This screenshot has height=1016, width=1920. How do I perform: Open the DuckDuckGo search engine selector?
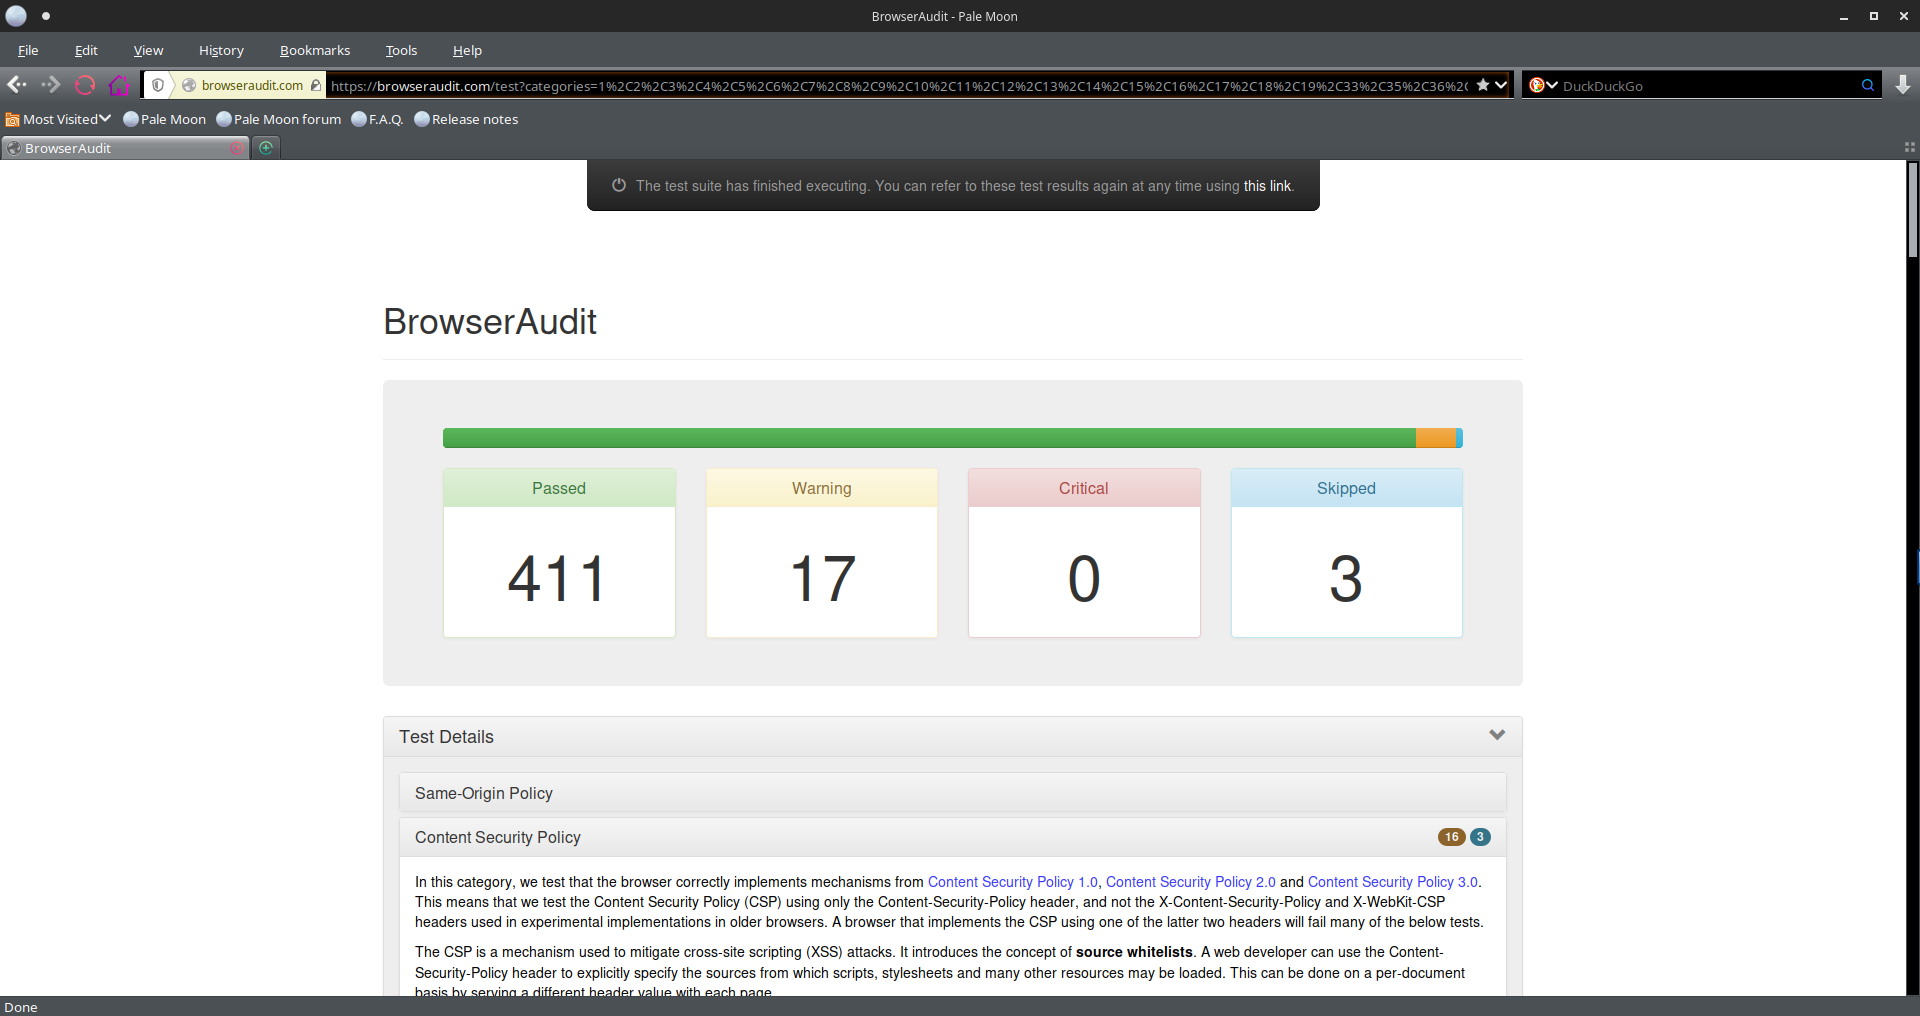coord(1543,85)
